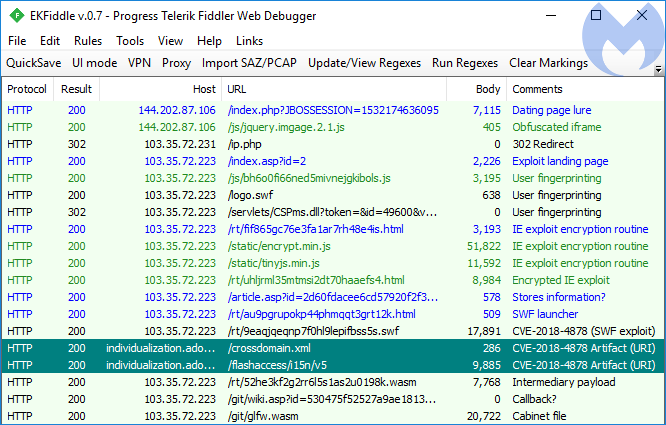The height and width of the screenshot is (425, 666).
Task: Click Update/View Regexes button
Action: click(364, 63)
